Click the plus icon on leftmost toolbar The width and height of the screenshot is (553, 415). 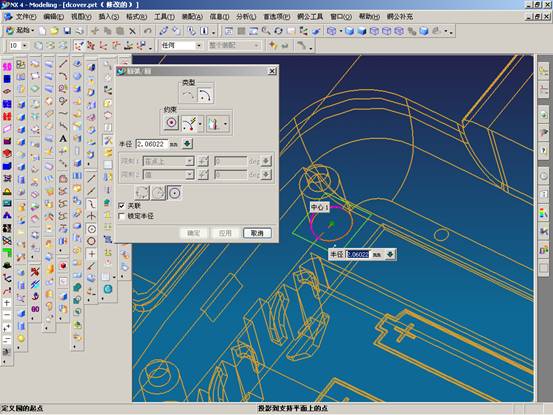tap(7, 303)
